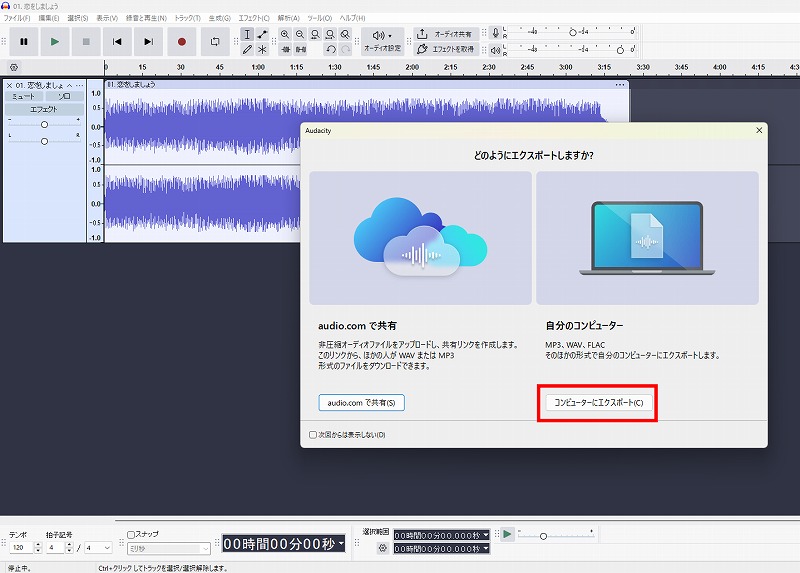Image resolution: width=800 pixels, height=573 pixels.
Task: Select the Envelope tool
Action: [262, 34]
